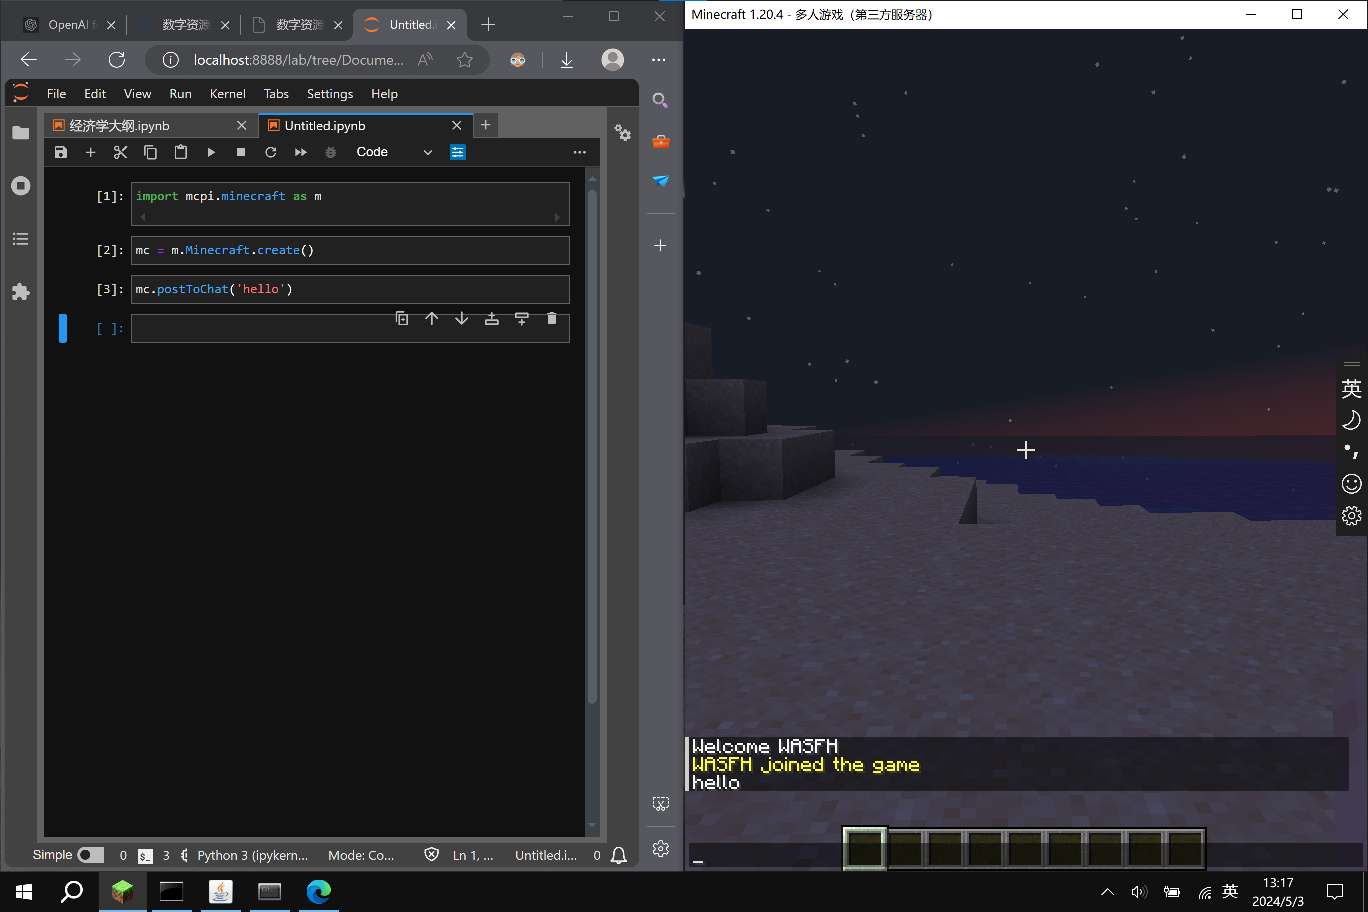The height and width of the screenshot is (912, 1368).
Task: Open the Run menu
Action: point(180,93)
